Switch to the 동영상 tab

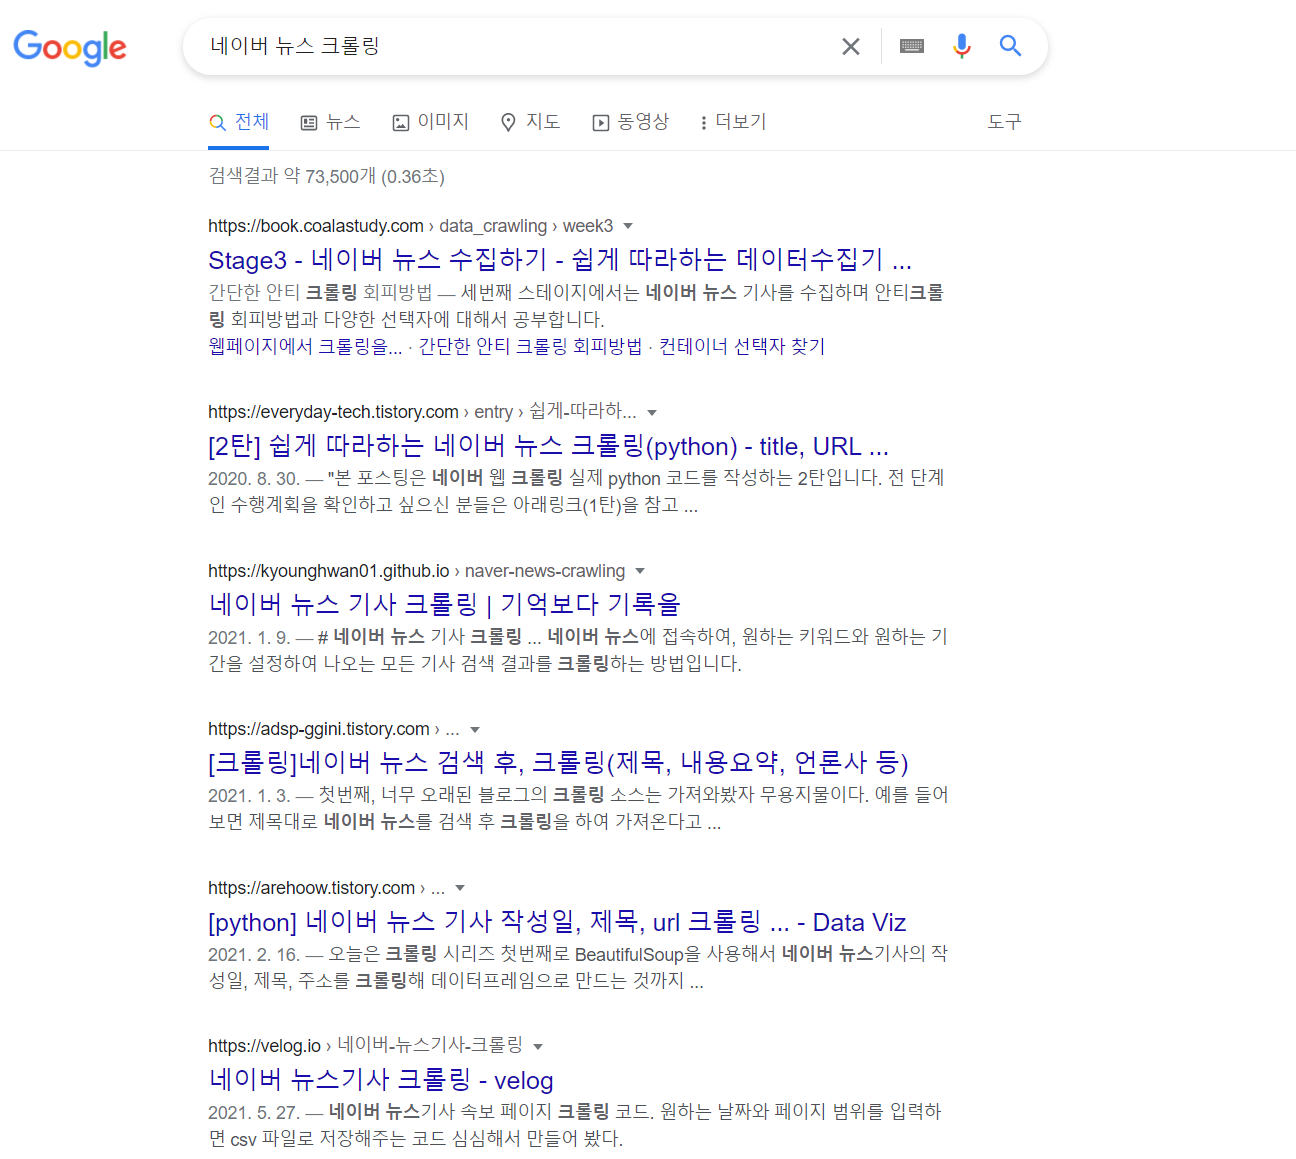tap(630, 122)
